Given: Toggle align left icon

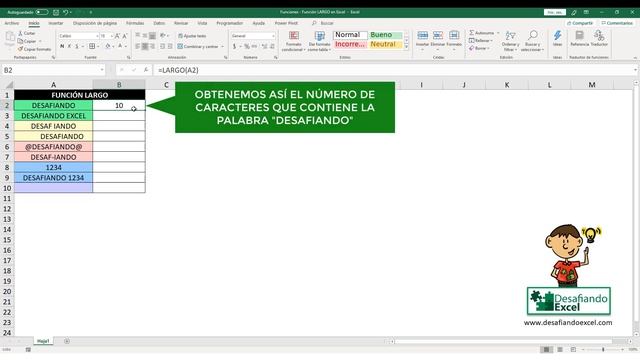Looking at the screenshot, I should point(138,47).
